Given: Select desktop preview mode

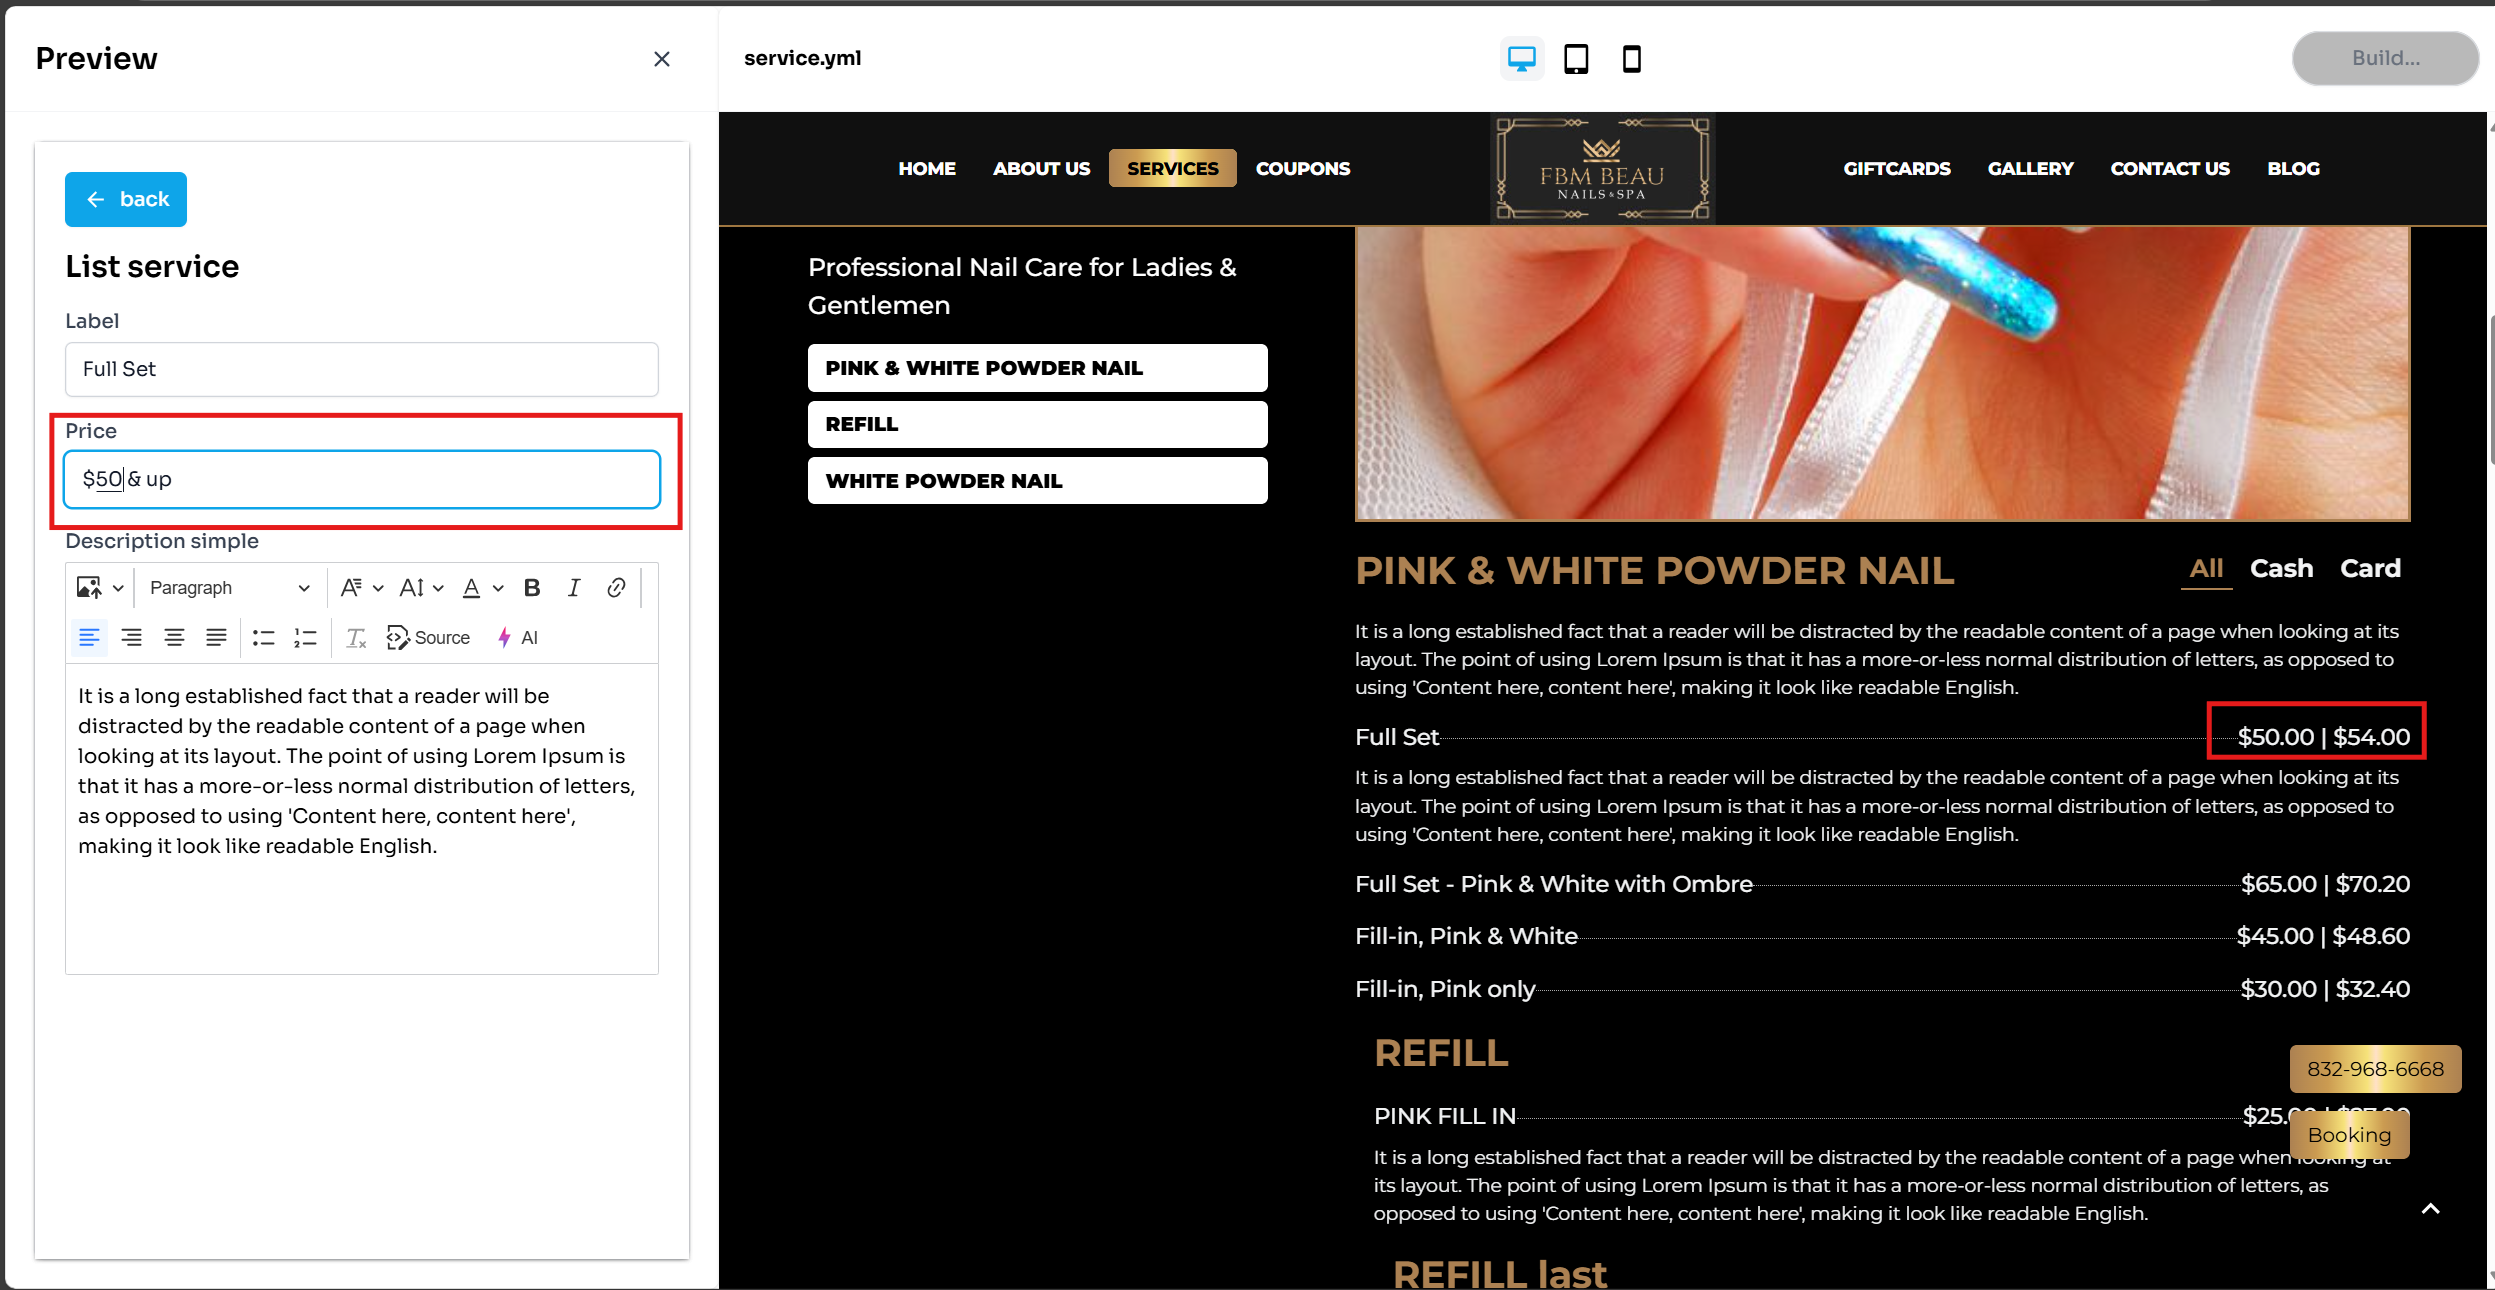Looking at the screenshot, I should coord(1521,59).
